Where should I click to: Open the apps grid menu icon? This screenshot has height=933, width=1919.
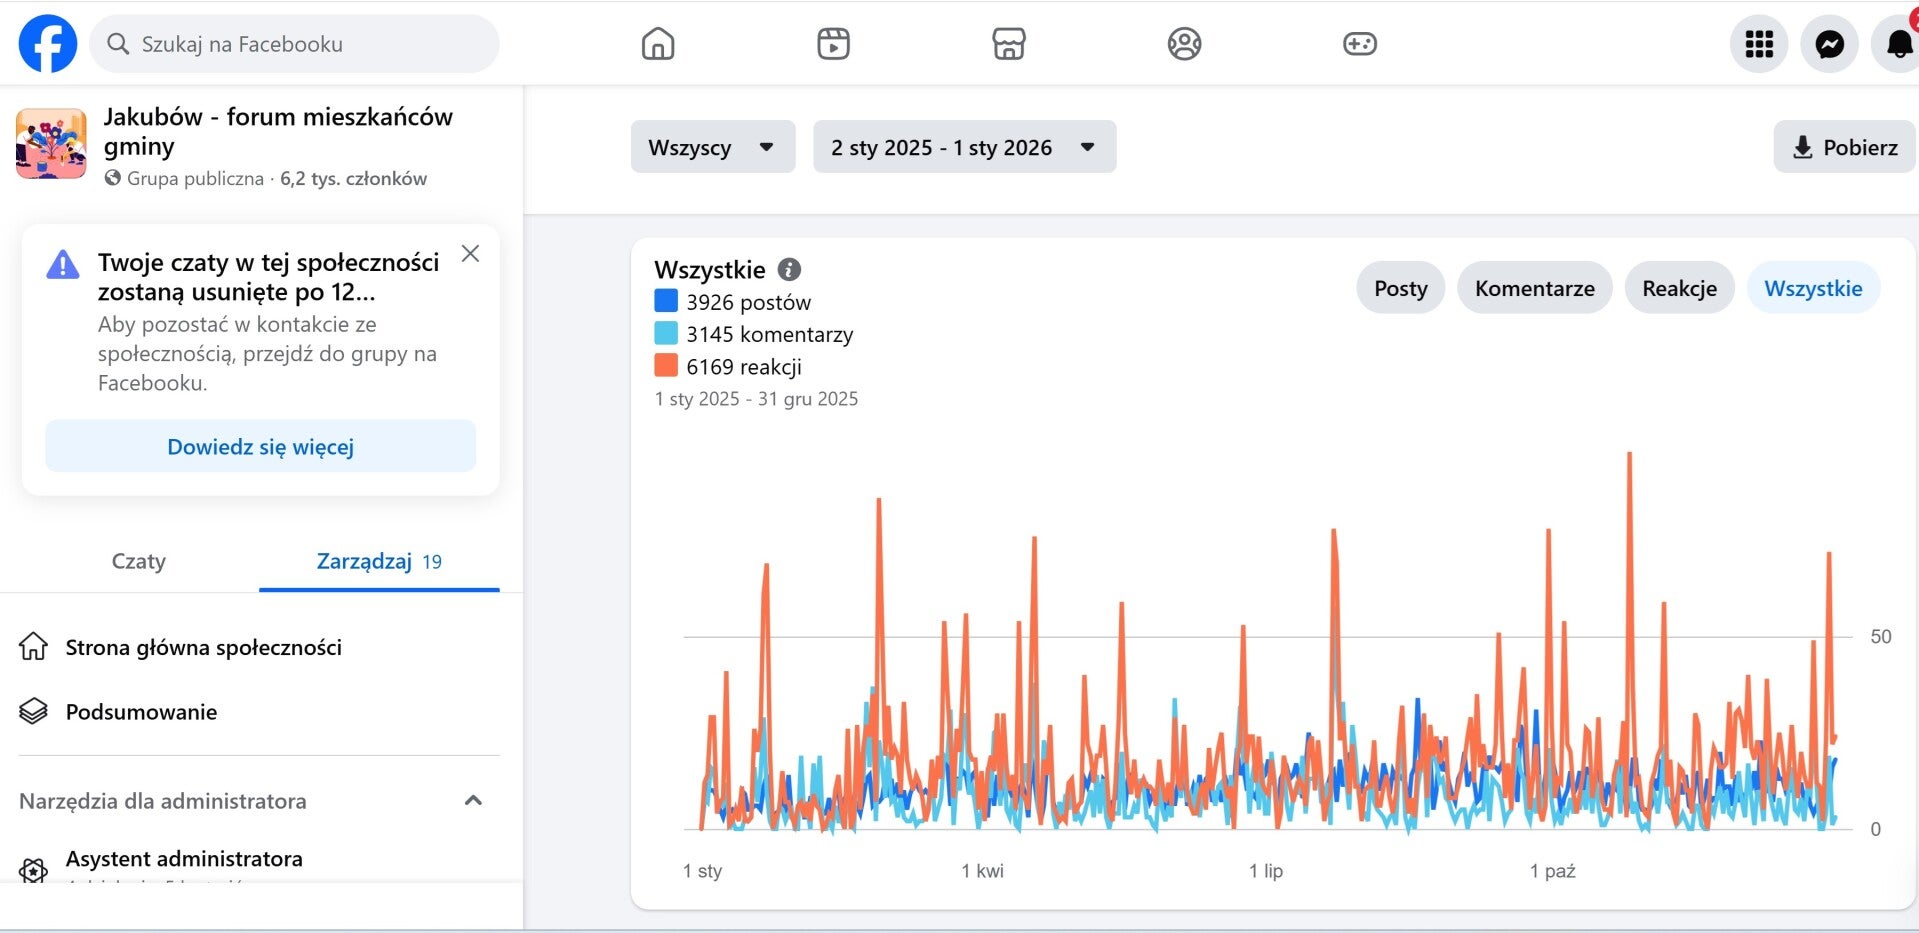[1758, 44]
